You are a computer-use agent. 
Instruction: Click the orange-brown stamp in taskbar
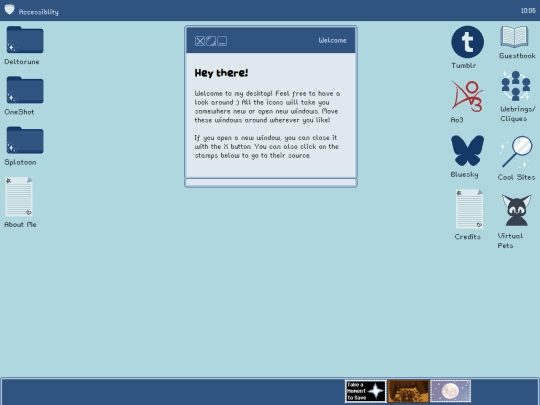pos(408,391)
